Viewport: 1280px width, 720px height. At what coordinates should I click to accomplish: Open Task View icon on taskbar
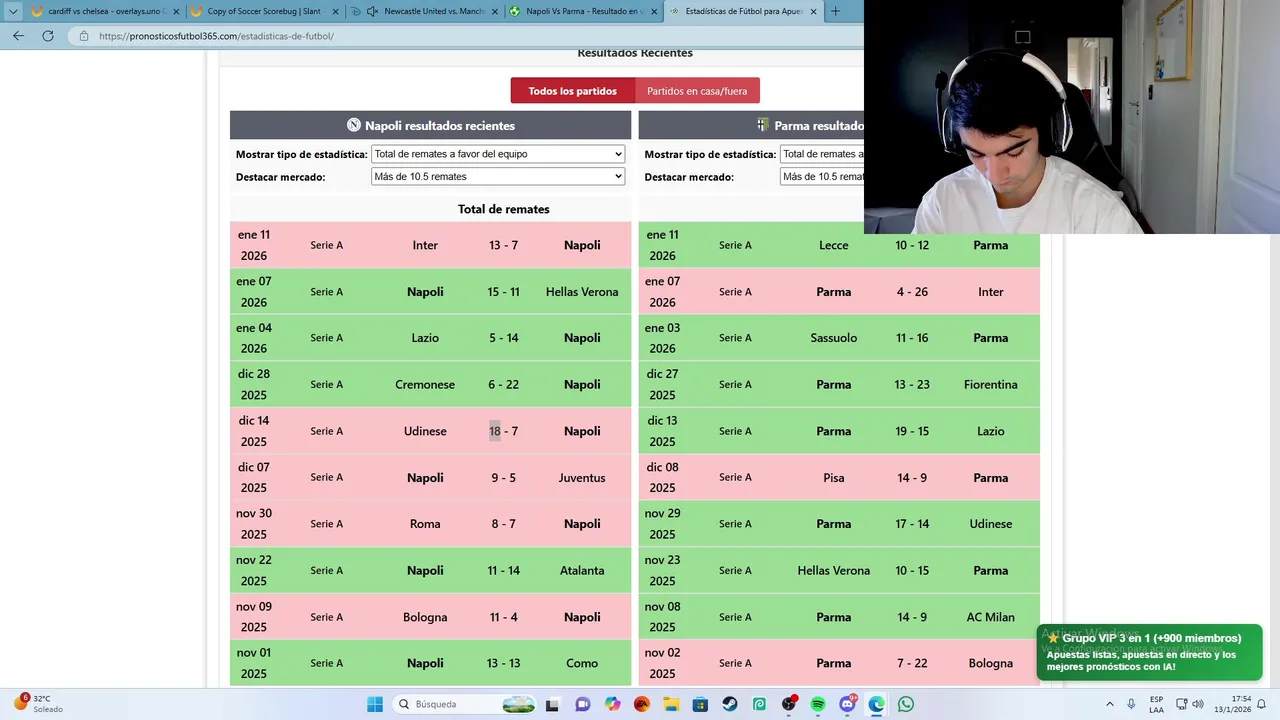pyautogui.click(x=552, y=704)
